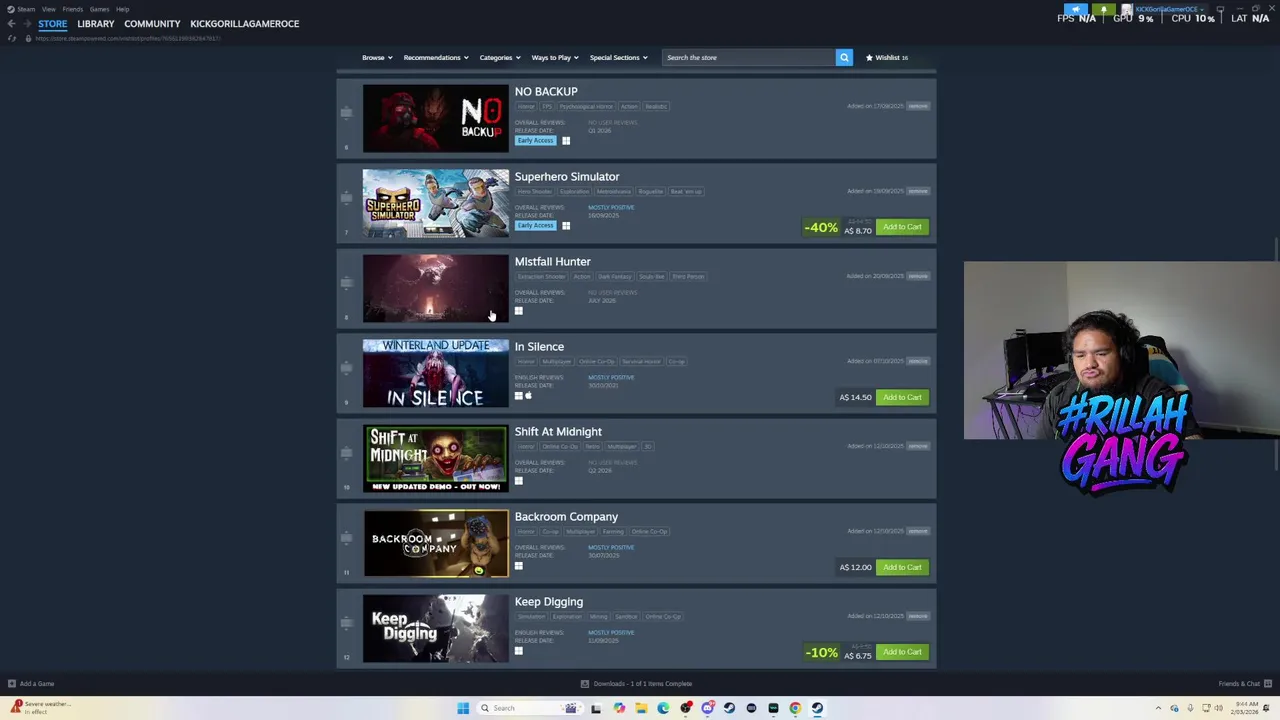Click the store URL address text
Viewport: 1280px width, 720px height.
tap(128, 38)
